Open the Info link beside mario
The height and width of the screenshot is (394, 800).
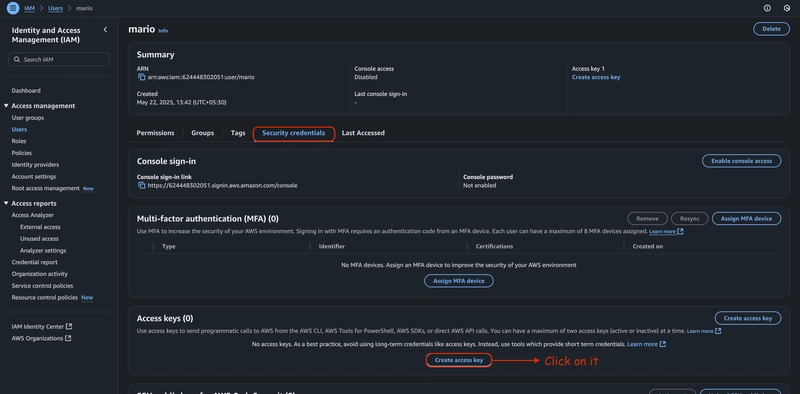click(163, 31)
